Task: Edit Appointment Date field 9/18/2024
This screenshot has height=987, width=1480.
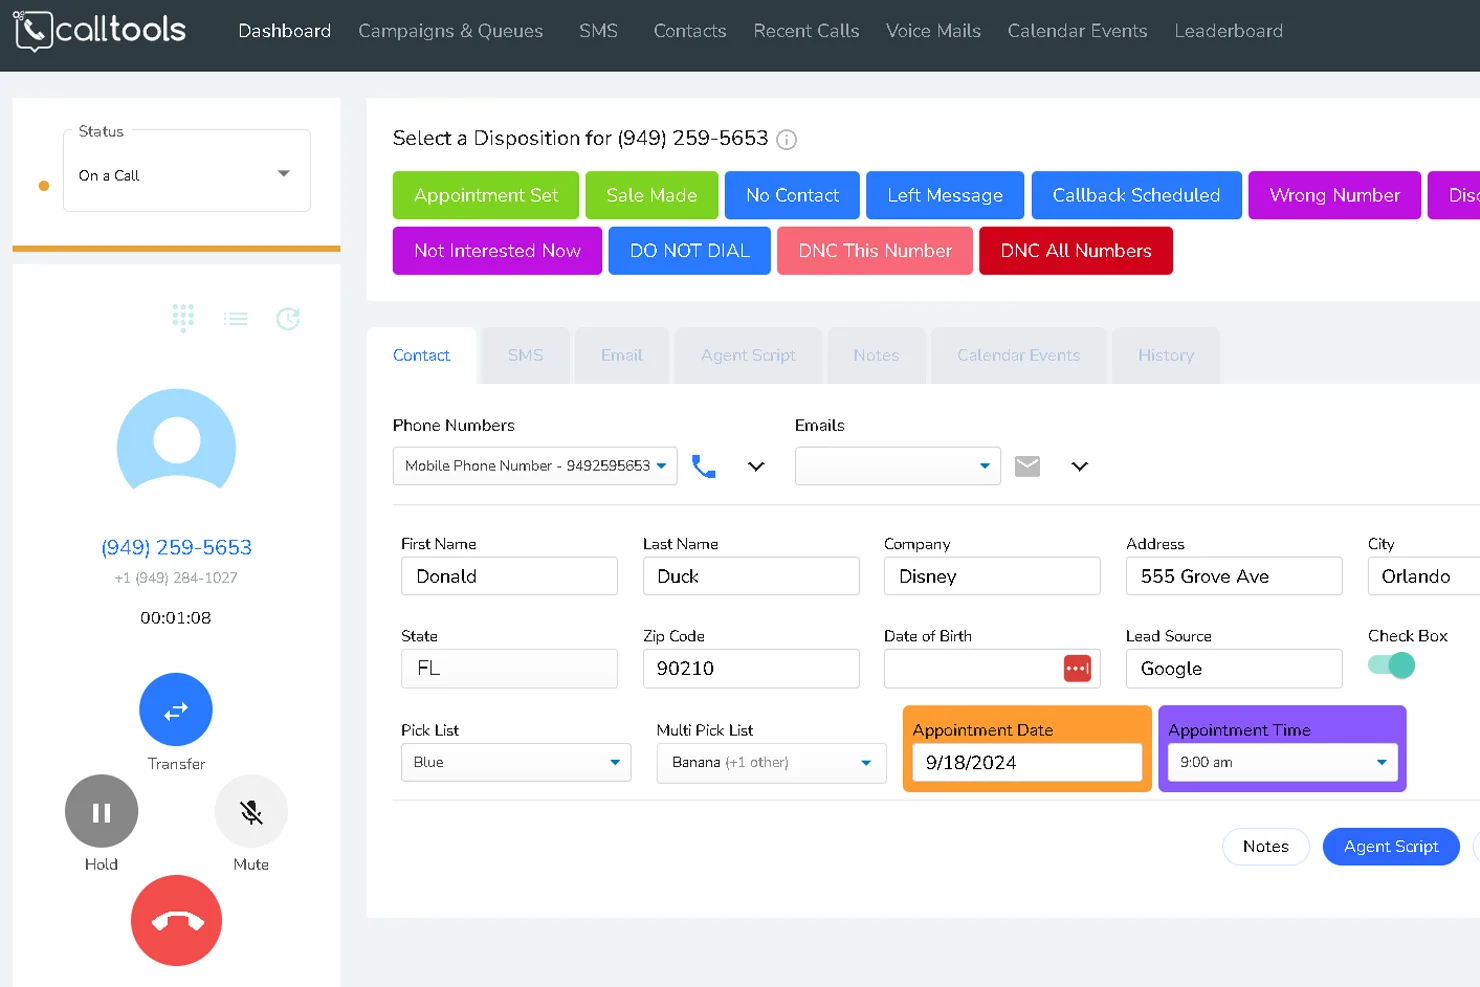Action: pos(1027,762)
